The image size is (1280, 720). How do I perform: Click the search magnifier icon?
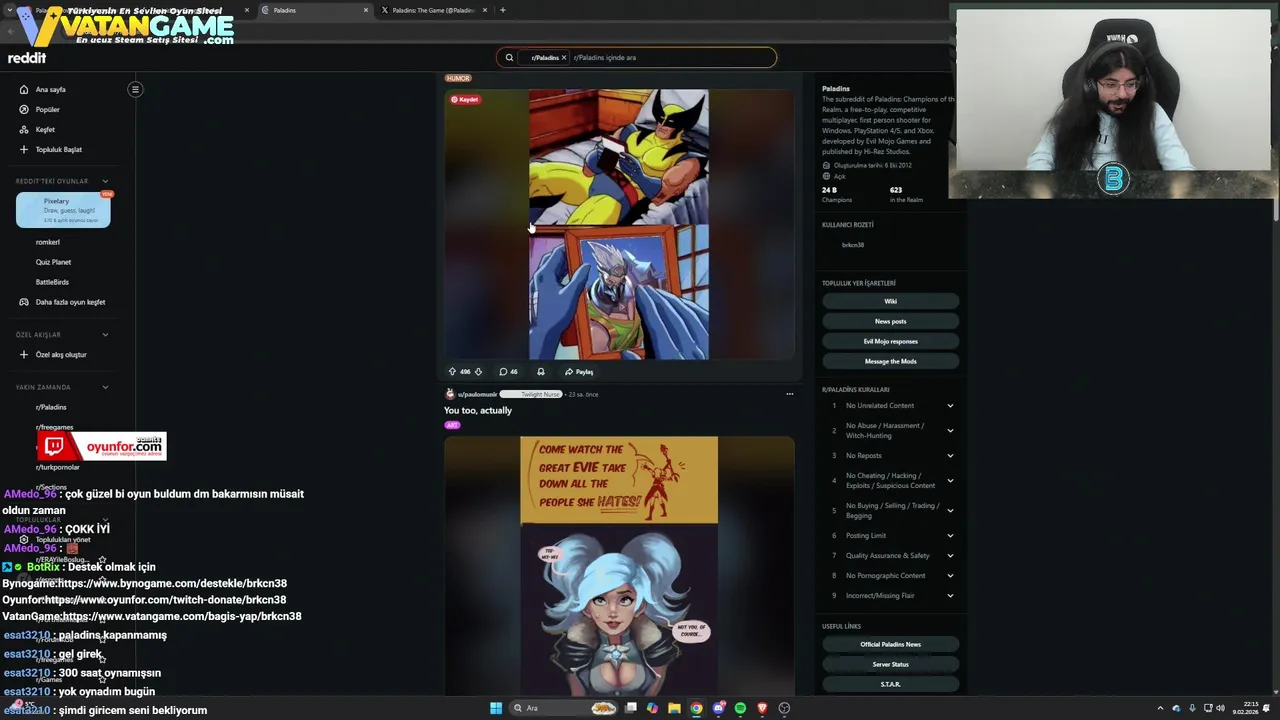pos(509,57)
